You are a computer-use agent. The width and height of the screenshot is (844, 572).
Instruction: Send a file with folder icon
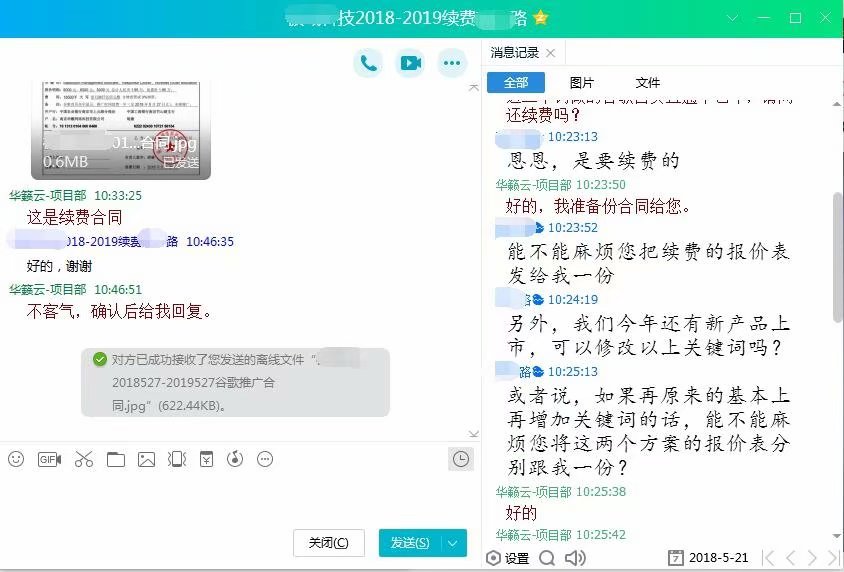(115, 459)
